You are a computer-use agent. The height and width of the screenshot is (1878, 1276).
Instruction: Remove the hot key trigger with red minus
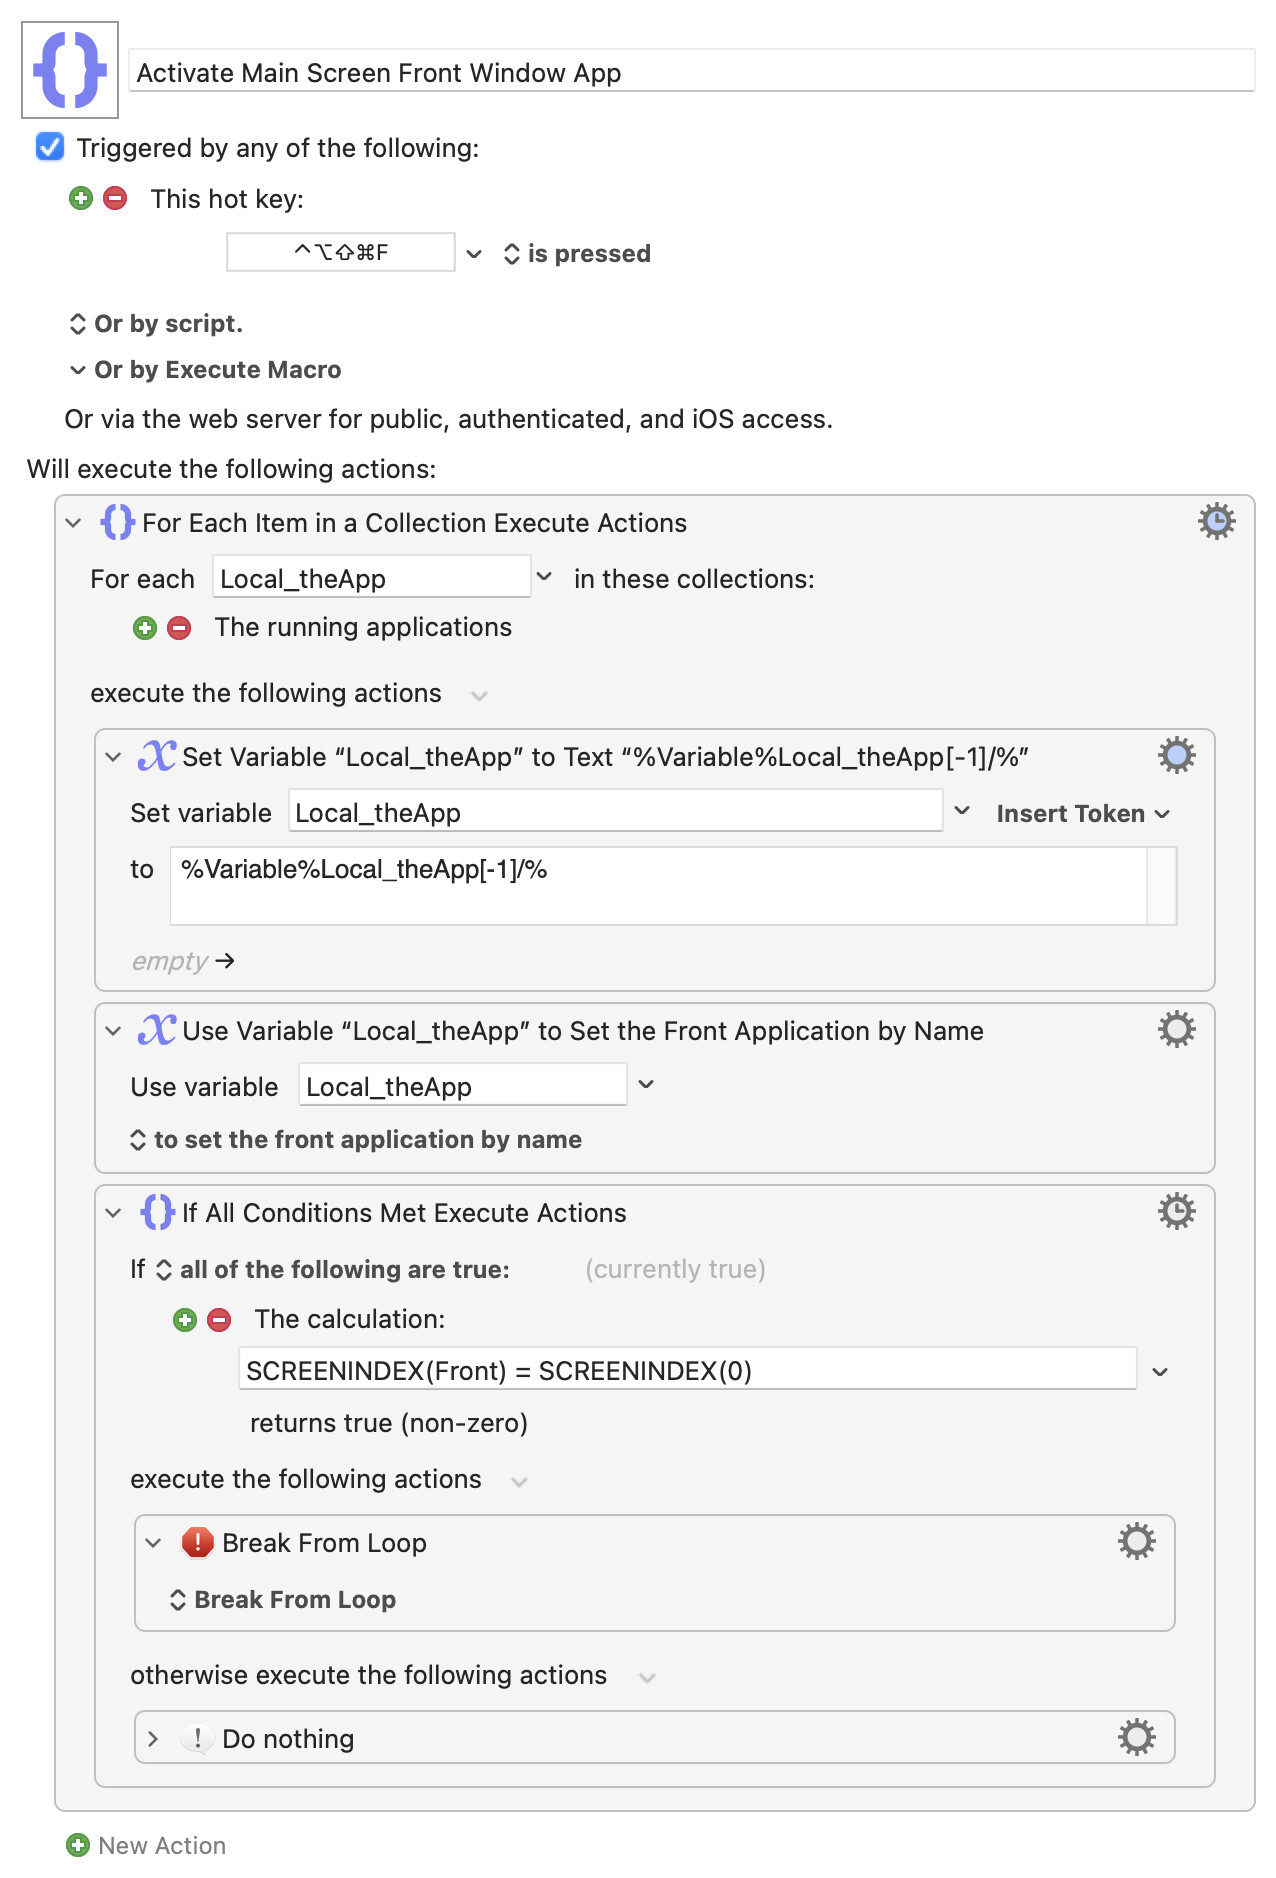[116, 198]
